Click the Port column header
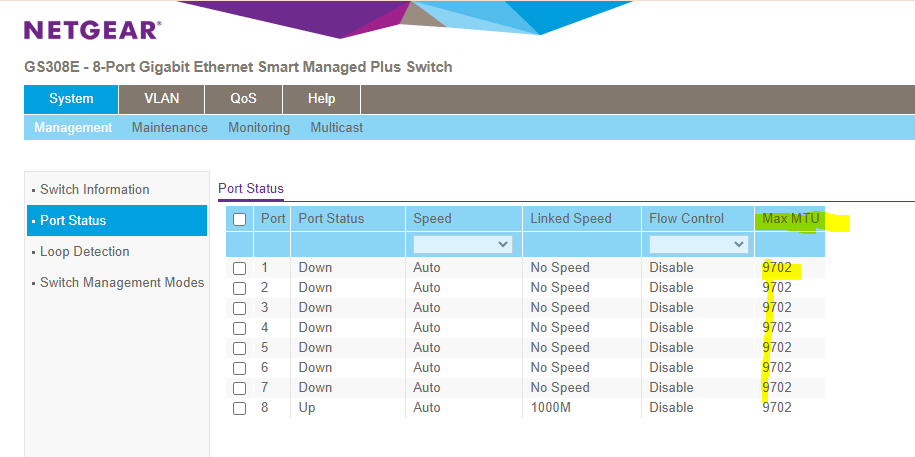This screenshot has width=915, height=457. tap(273, 219)
